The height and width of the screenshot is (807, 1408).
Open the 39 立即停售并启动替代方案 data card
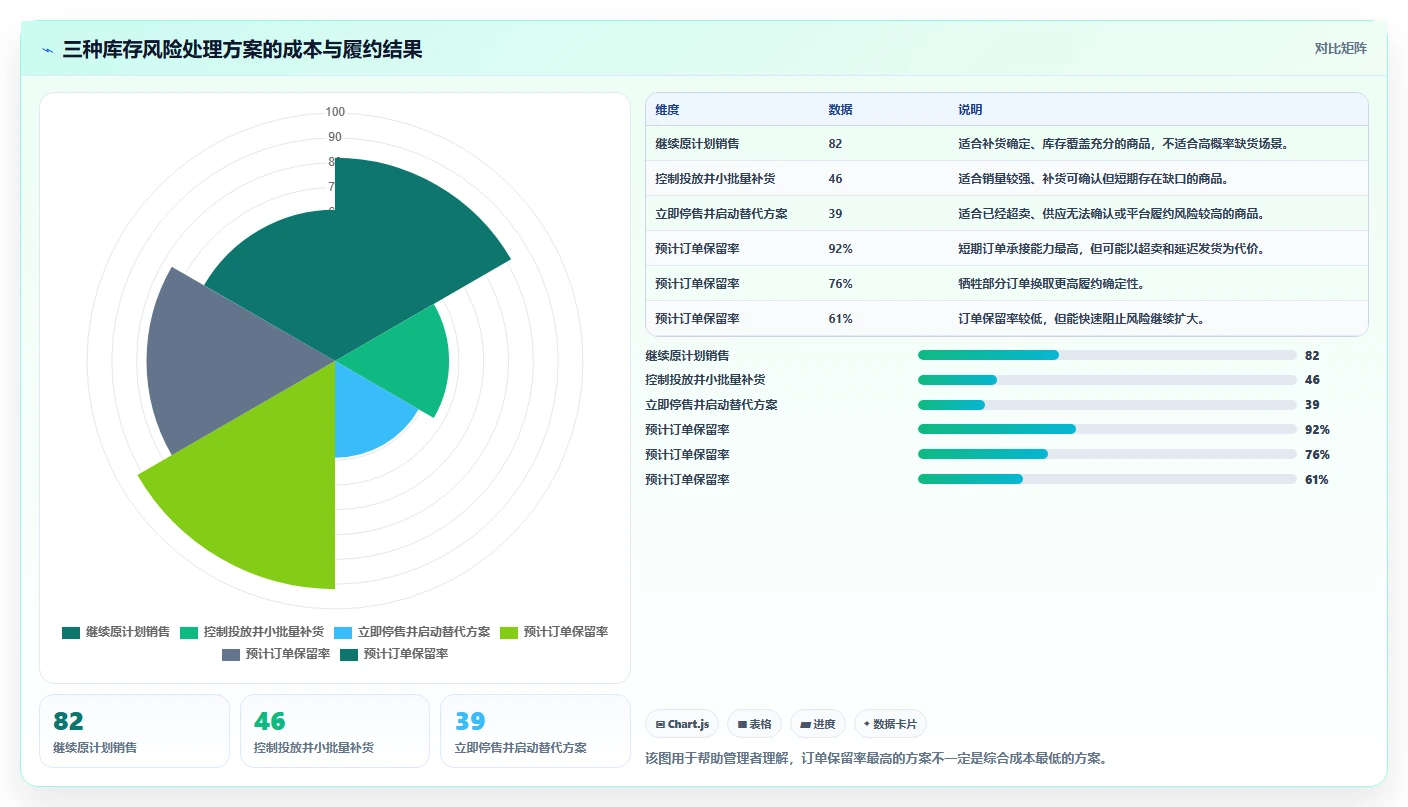535,731
